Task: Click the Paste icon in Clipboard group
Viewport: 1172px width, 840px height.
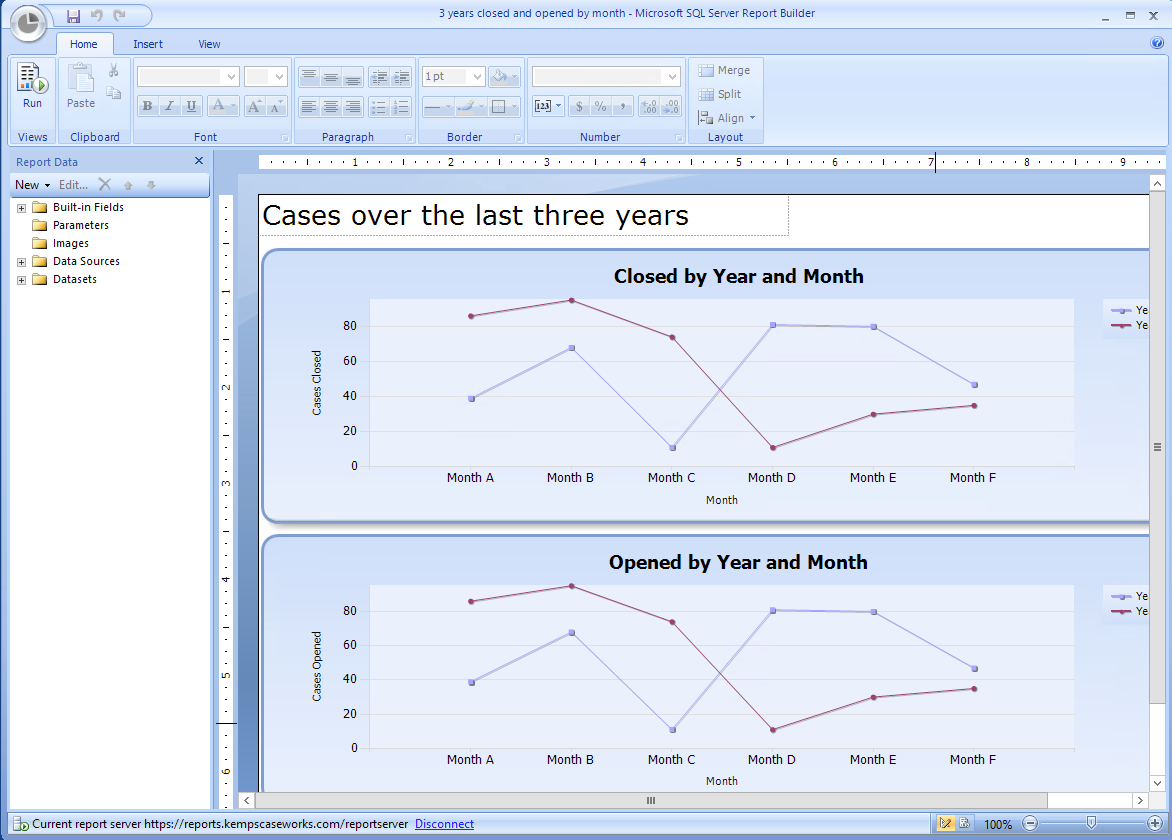Action: 81,86
